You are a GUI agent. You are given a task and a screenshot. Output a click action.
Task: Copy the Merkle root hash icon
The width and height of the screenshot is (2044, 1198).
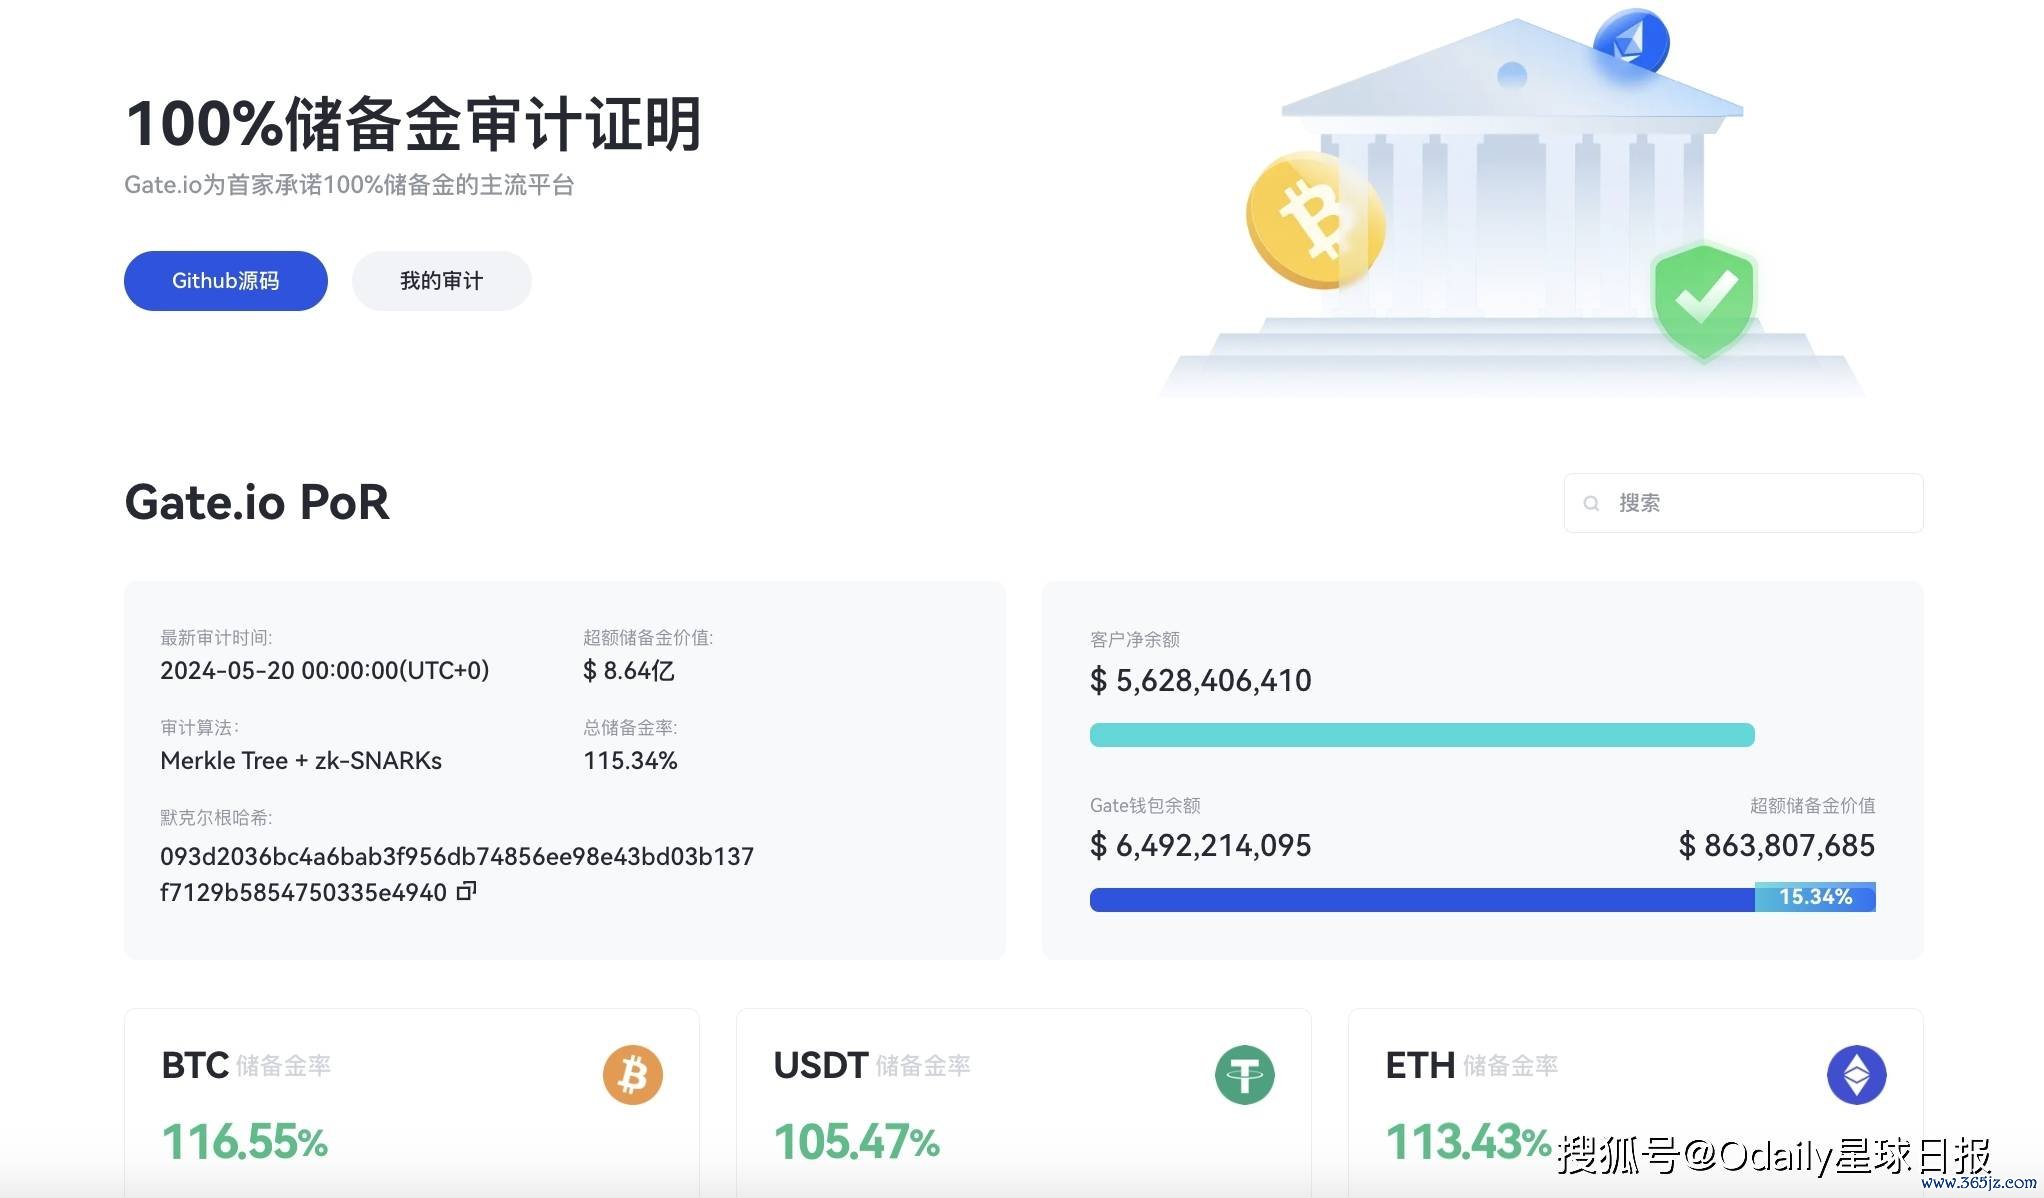[x=466, y=890]
